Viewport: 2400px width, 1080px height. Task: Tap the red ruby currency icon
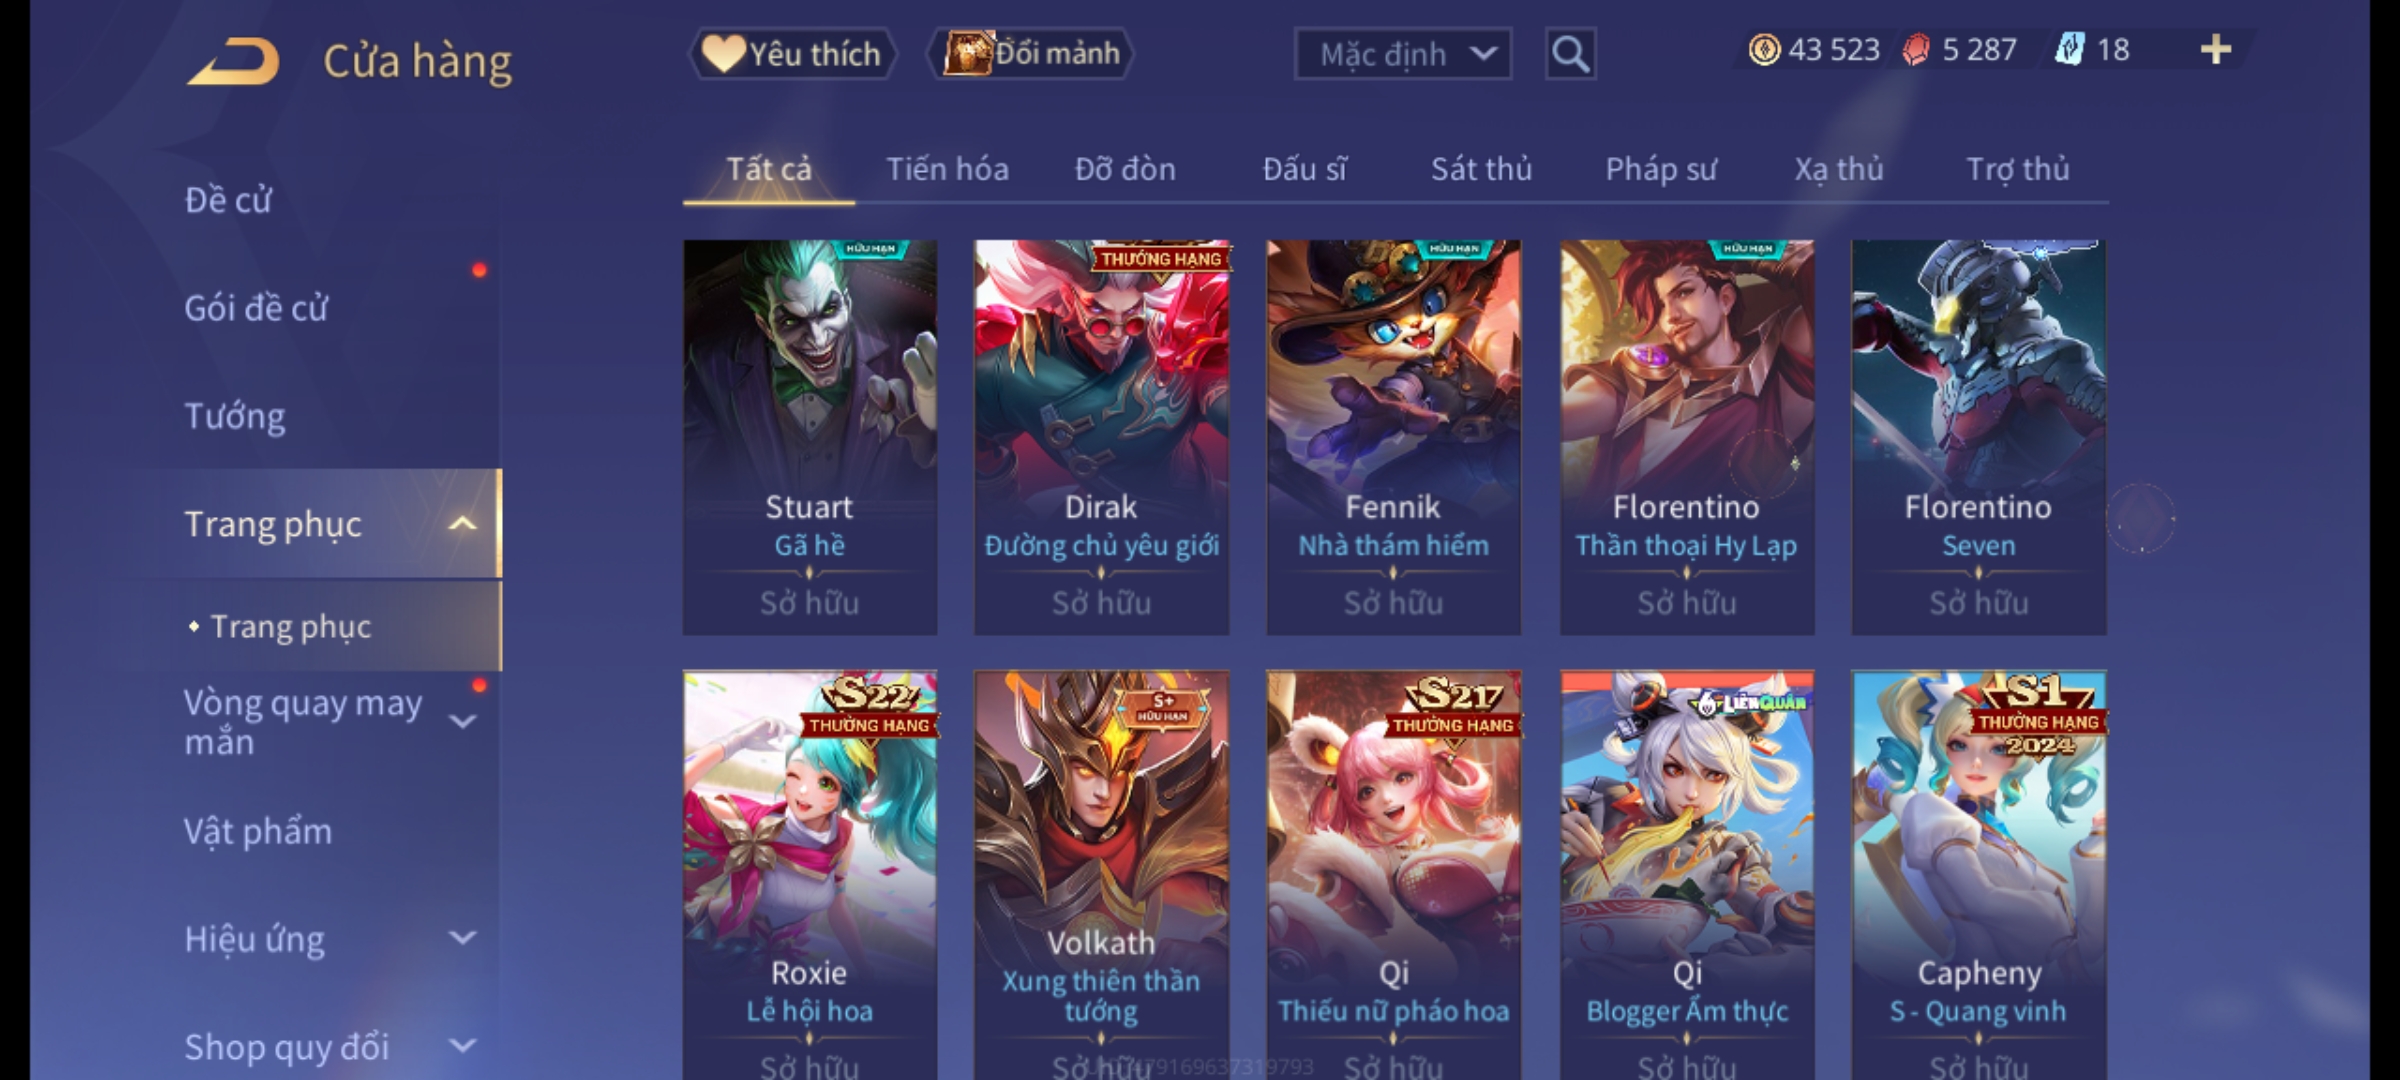1915,49
